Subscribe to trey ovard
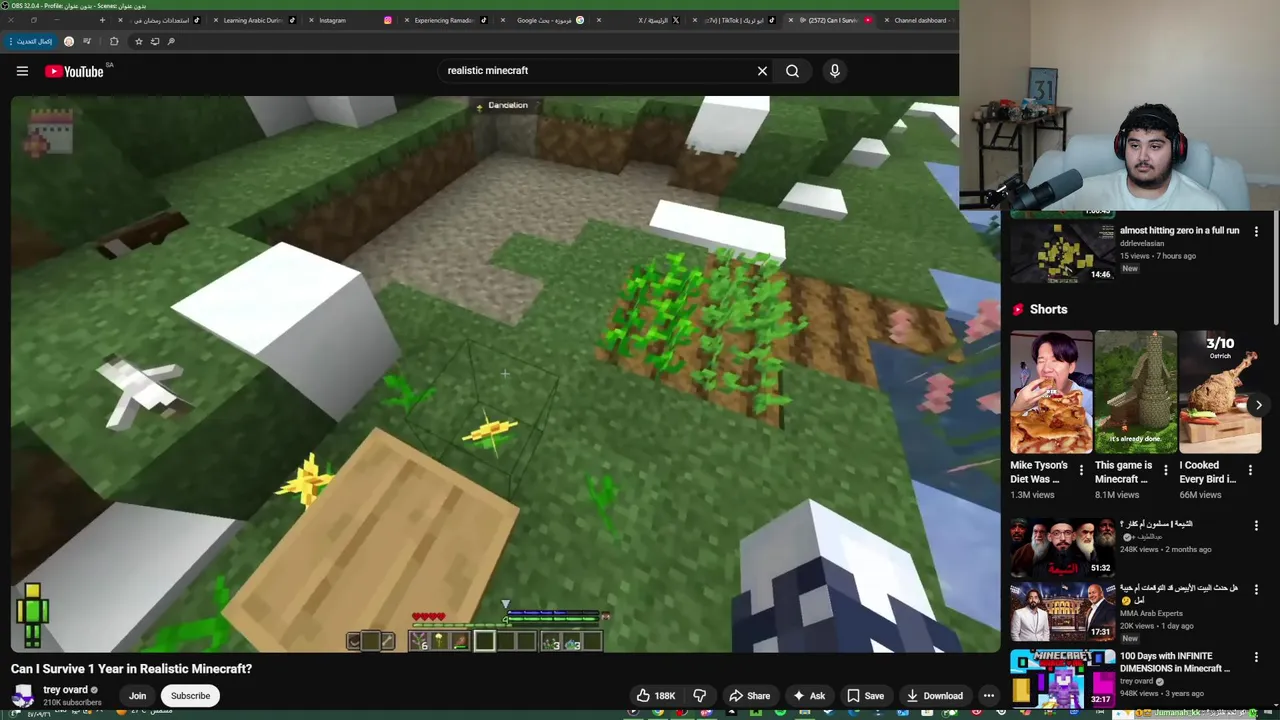 pos(190,696)
